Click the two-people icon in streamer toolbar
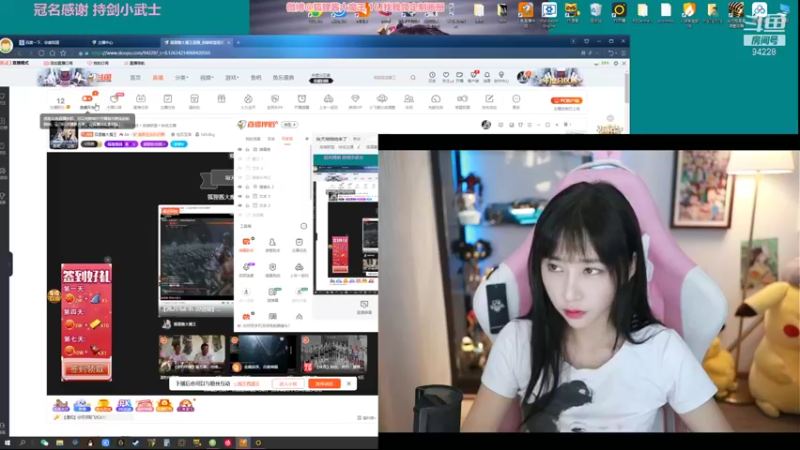This screenshot has width=800, height=450. [409, 98]
